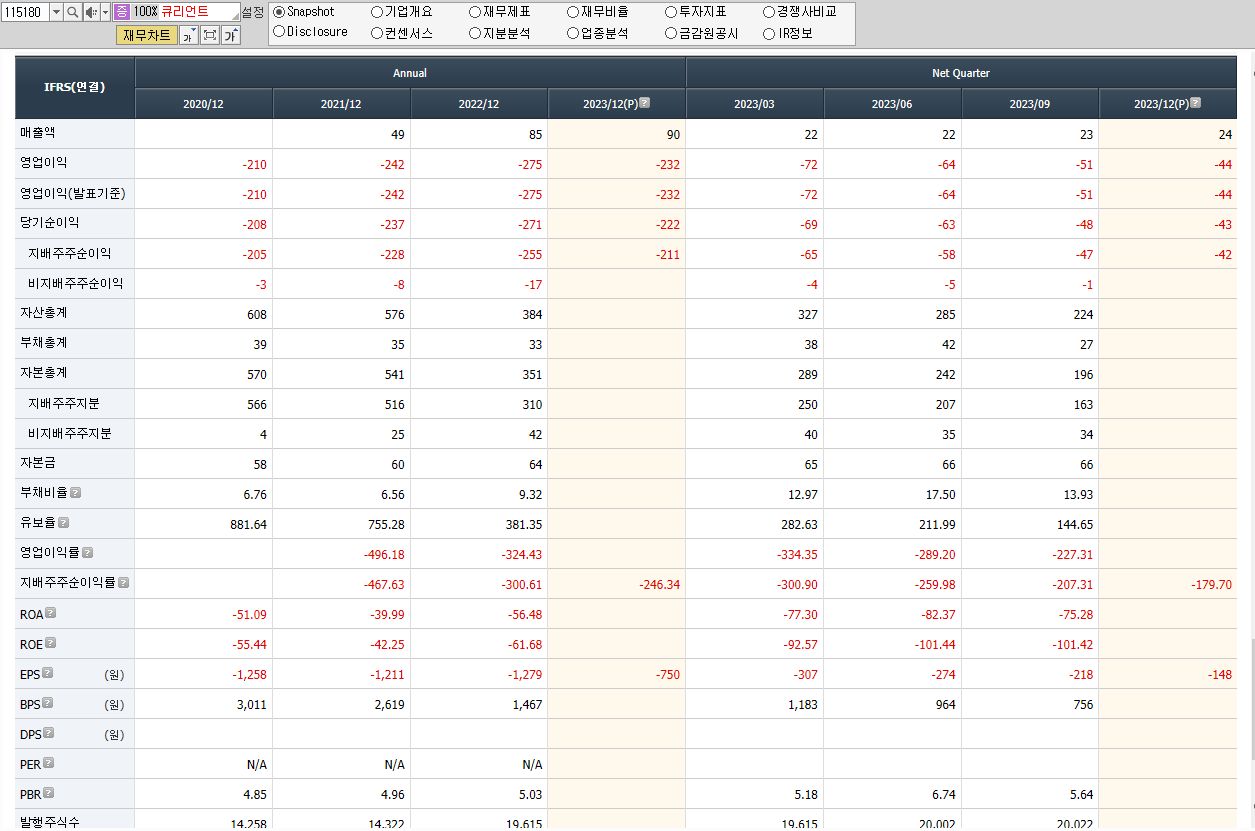Click the 2022/12 column header

479,104
